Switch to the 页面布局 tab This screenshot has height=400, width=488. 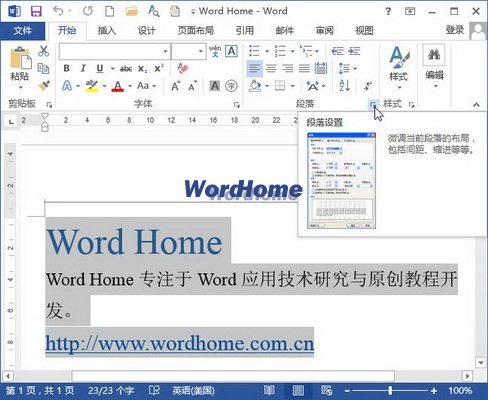[196, 31]
